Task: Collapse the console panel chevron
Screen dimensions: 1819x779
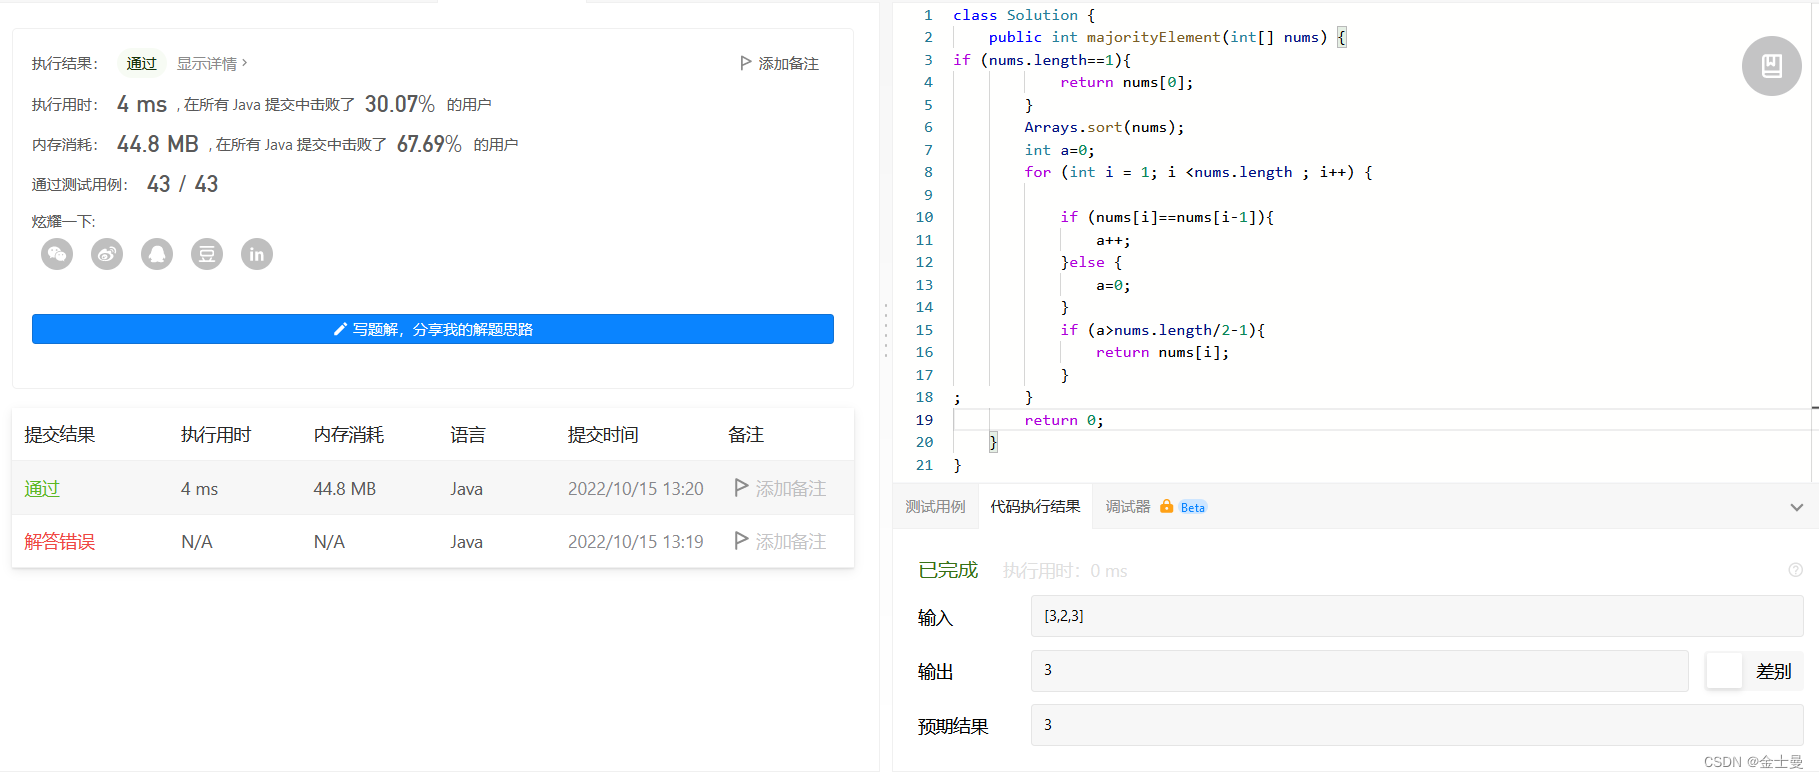Action: pyautogui.click(x=1796, y=507)
